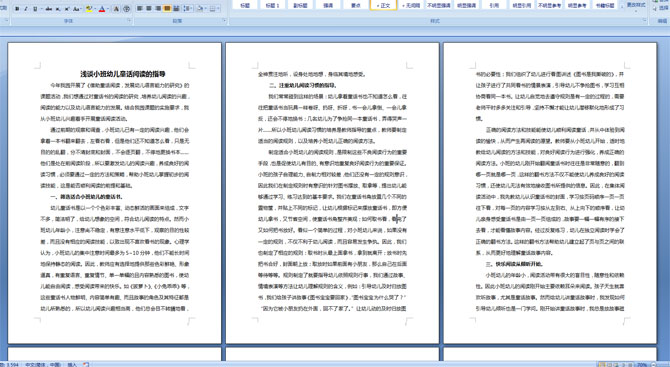Apply yellow text highlight color
The height and width of the screenshot is (367, 670).
click(x=89, y=9)
